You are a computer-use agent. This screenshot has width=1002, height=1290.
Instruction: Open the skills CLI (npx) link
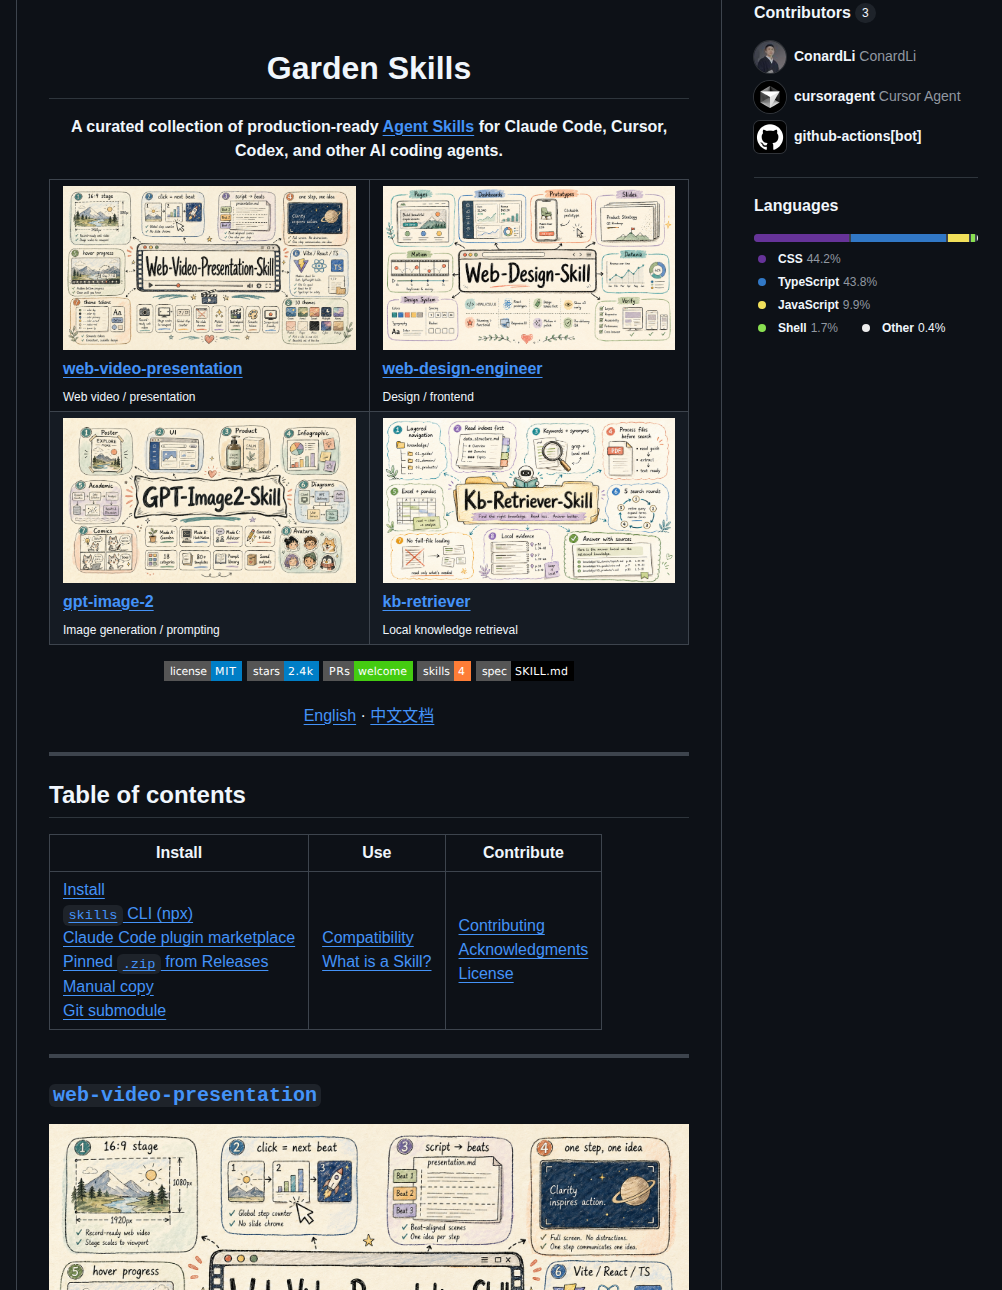click(x=128, y=914)
